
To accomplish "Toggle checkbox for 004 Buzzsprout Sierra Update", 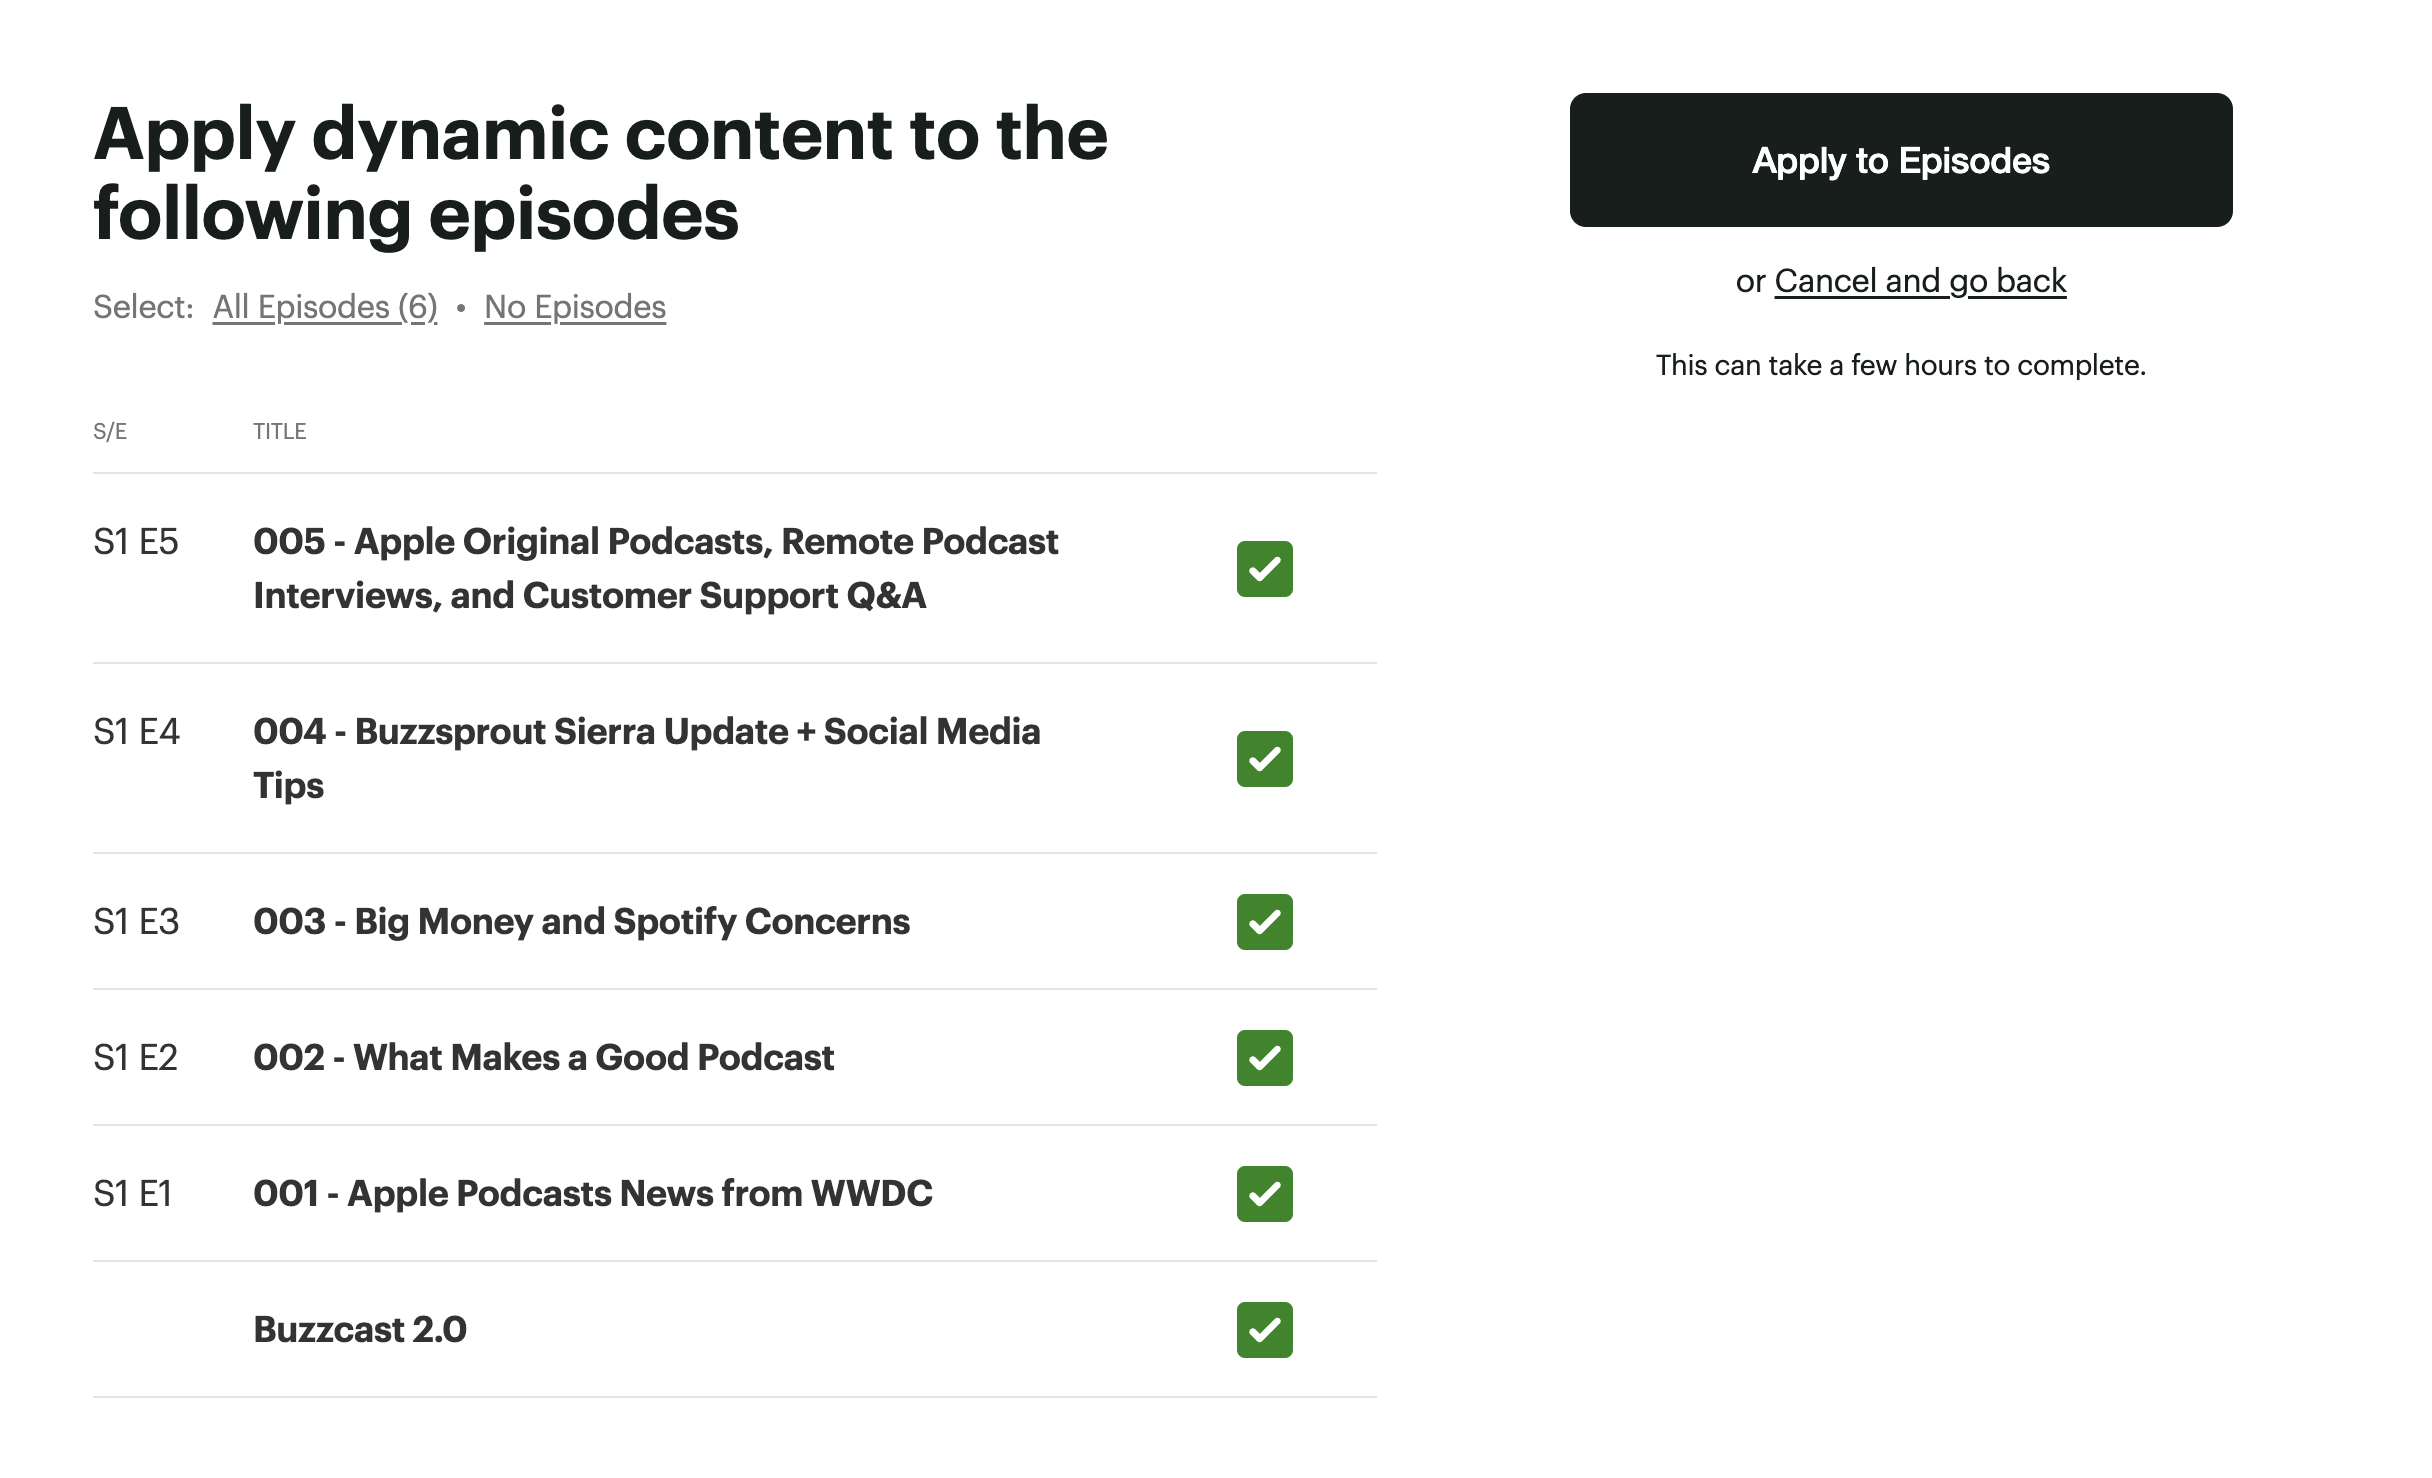I will pos(1264,759).
